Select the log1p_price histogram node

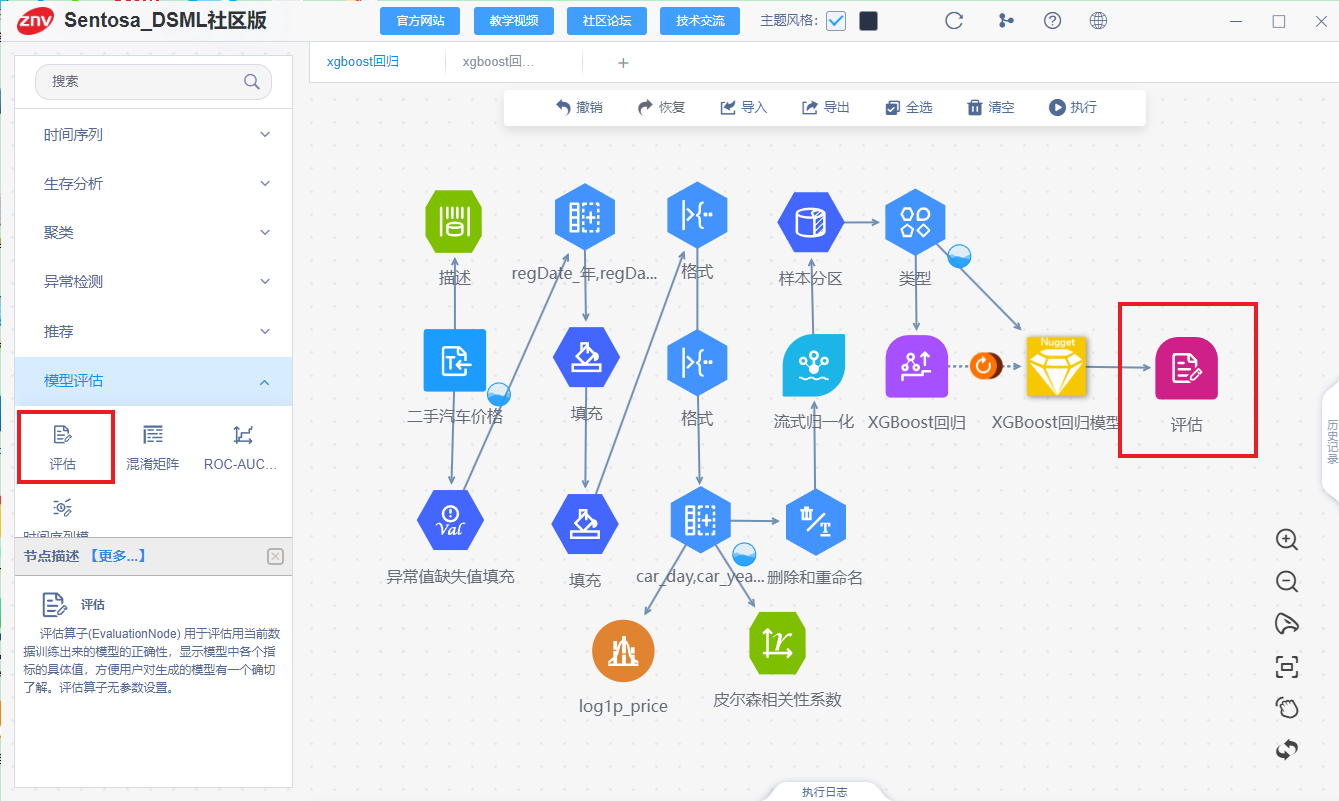coord(622,650)
